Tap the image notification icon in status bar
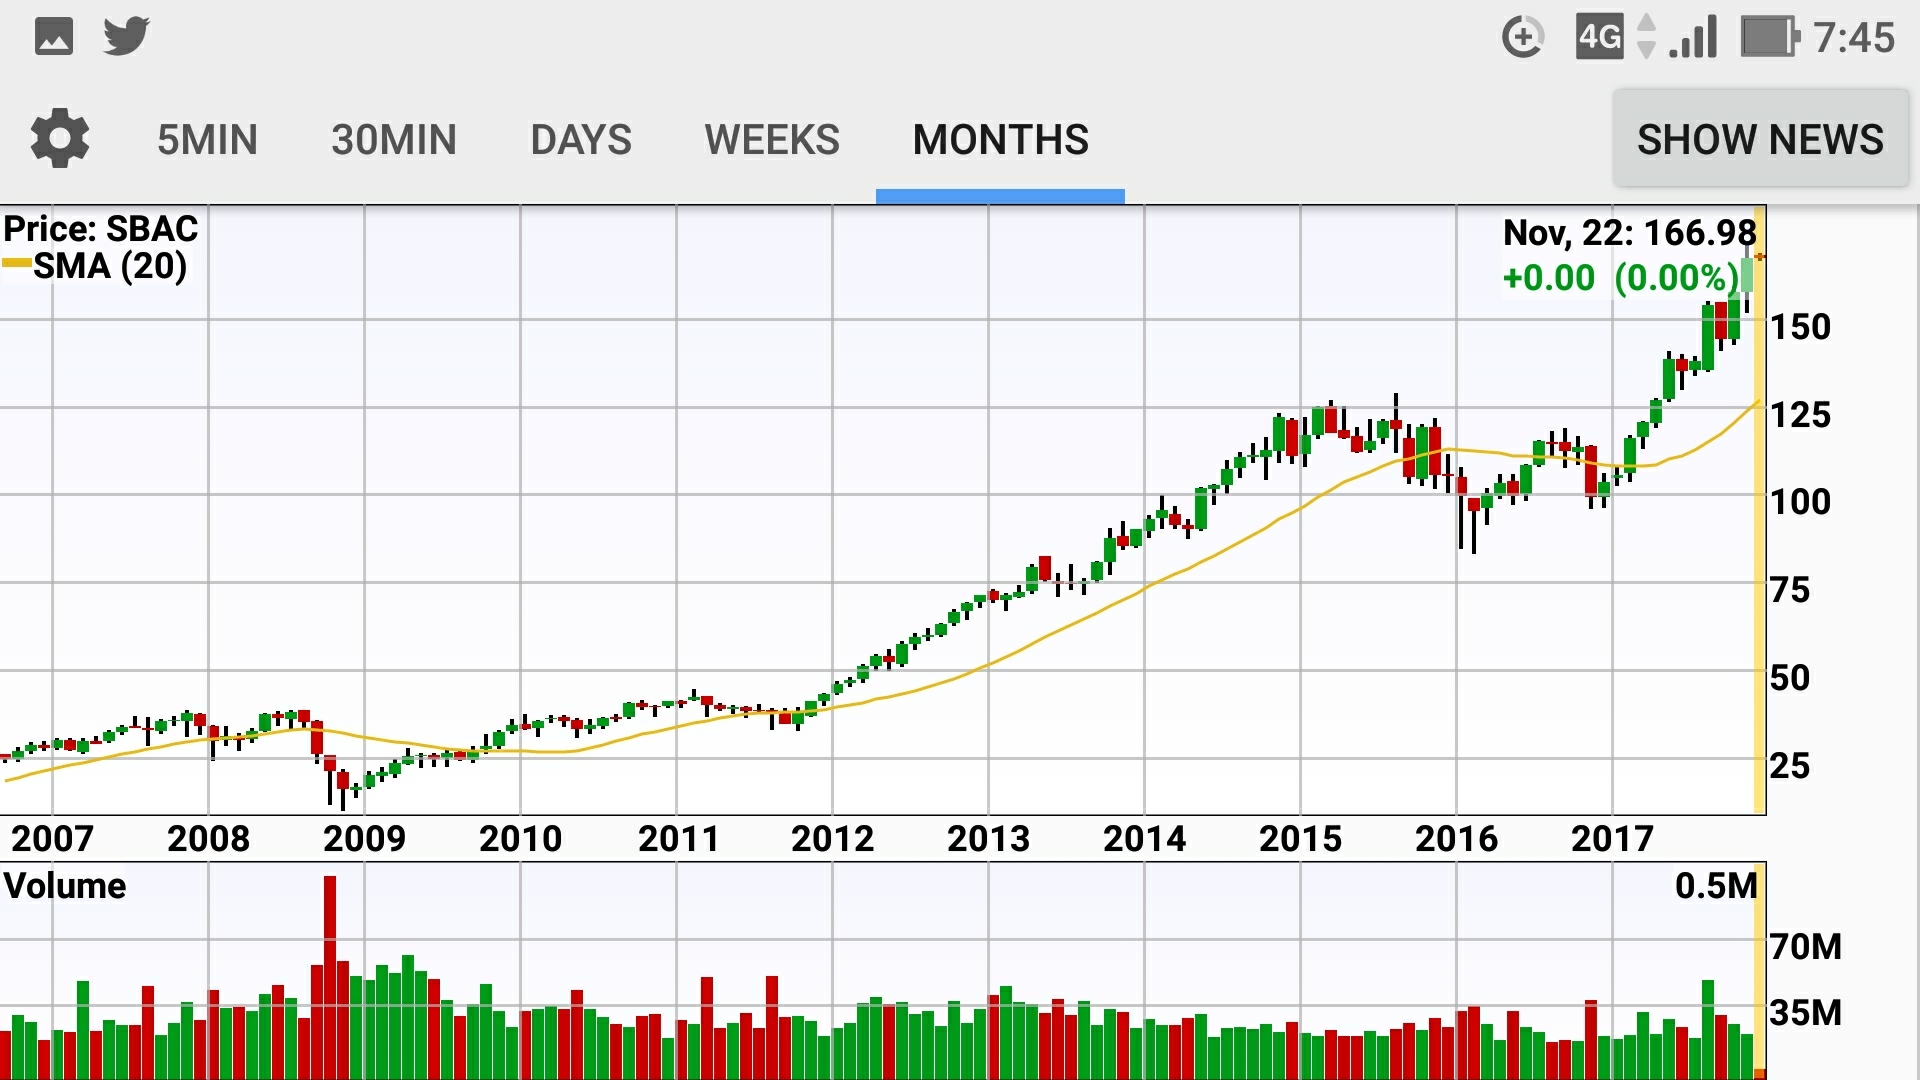 point(54,37)
